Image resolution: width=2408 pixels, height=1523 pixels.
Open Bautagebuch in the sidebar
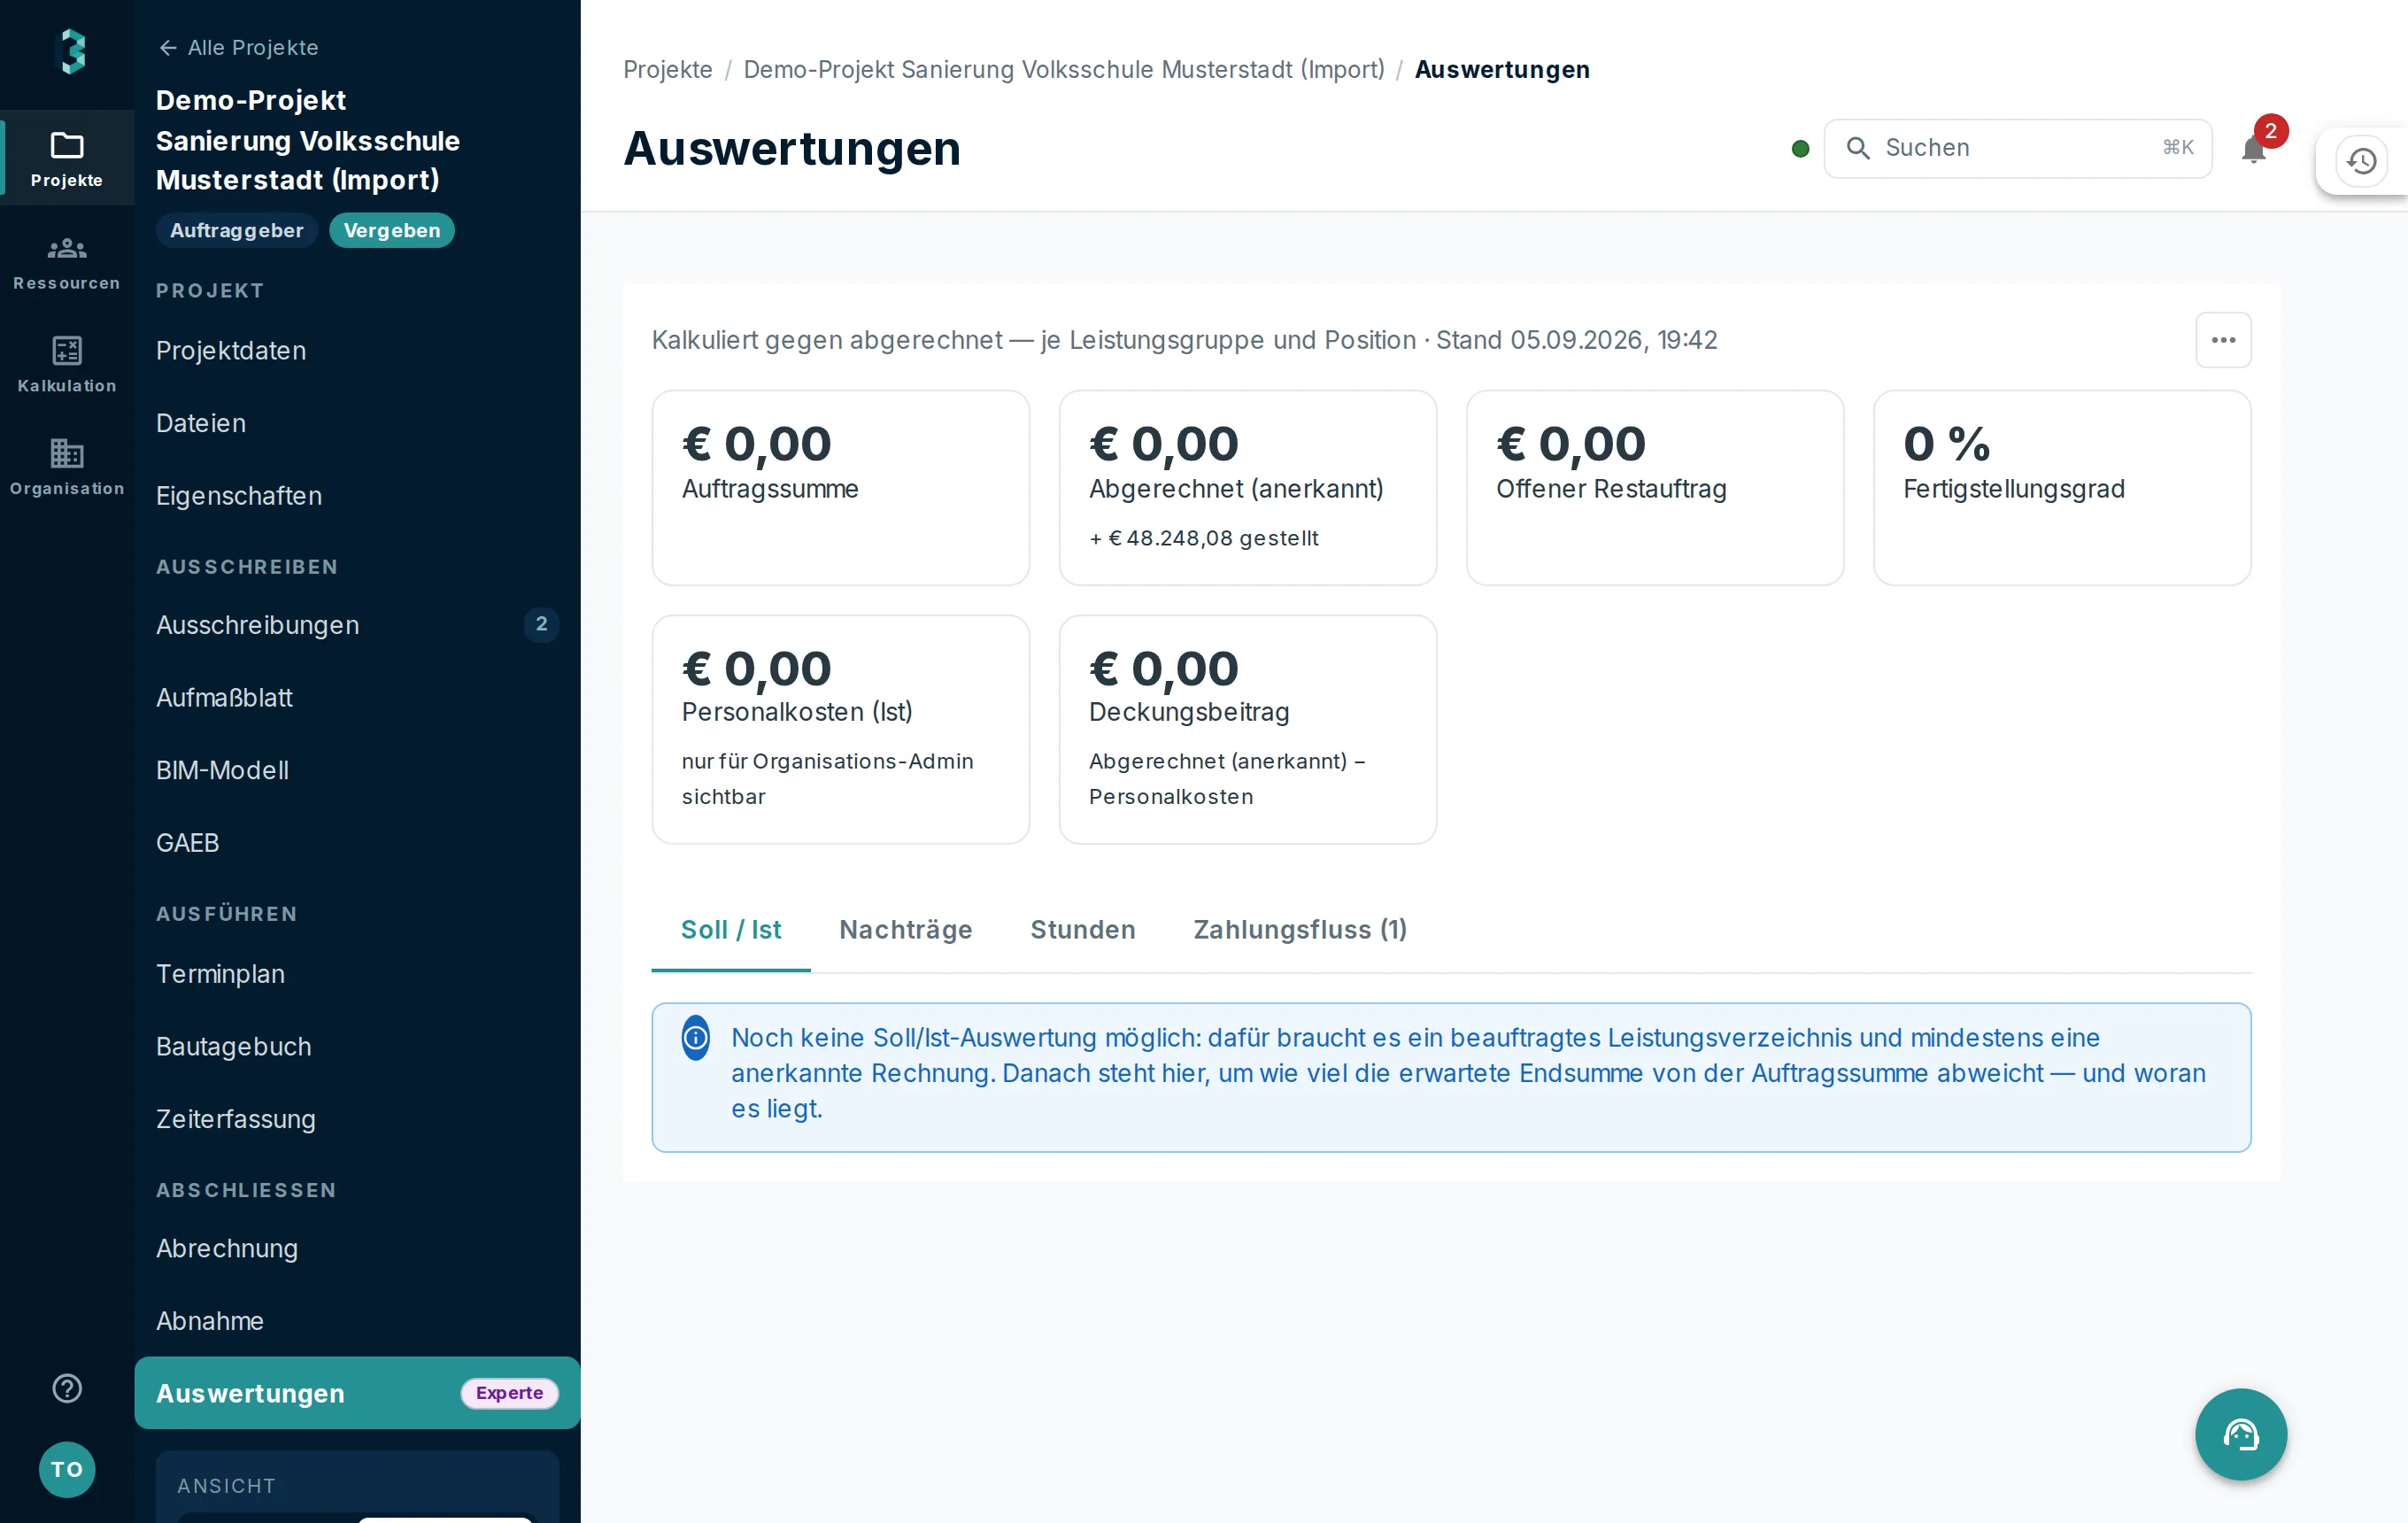tap(357, 1047)
